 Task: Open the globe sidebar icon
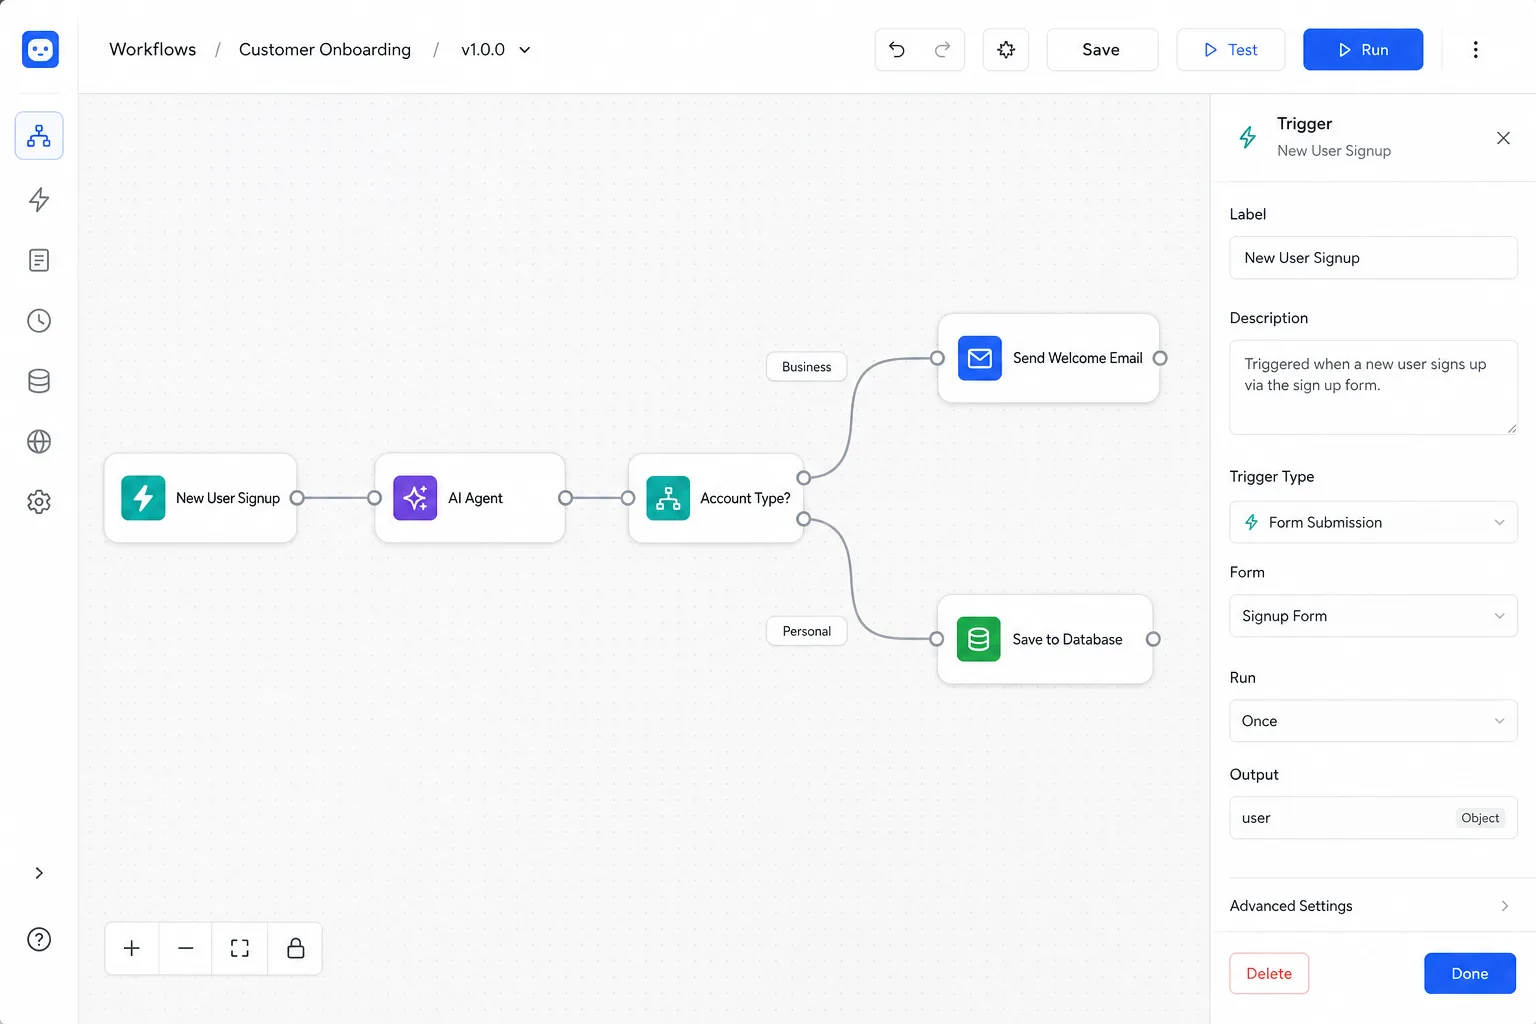[39, 441]
